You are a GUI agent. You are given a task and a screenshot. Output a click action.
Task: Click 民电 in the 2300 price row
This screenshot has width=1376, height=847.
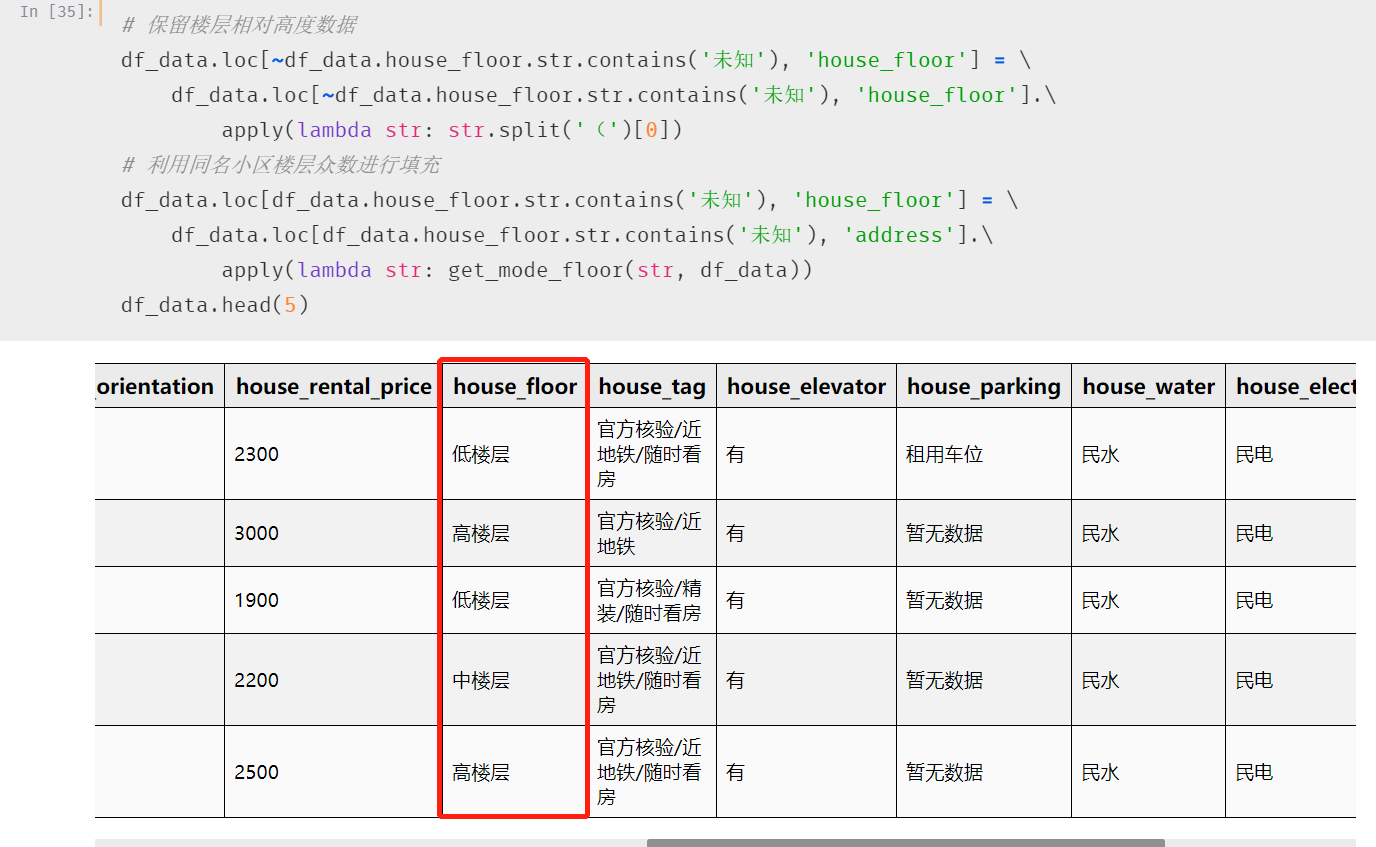[x=1254, y=454]
